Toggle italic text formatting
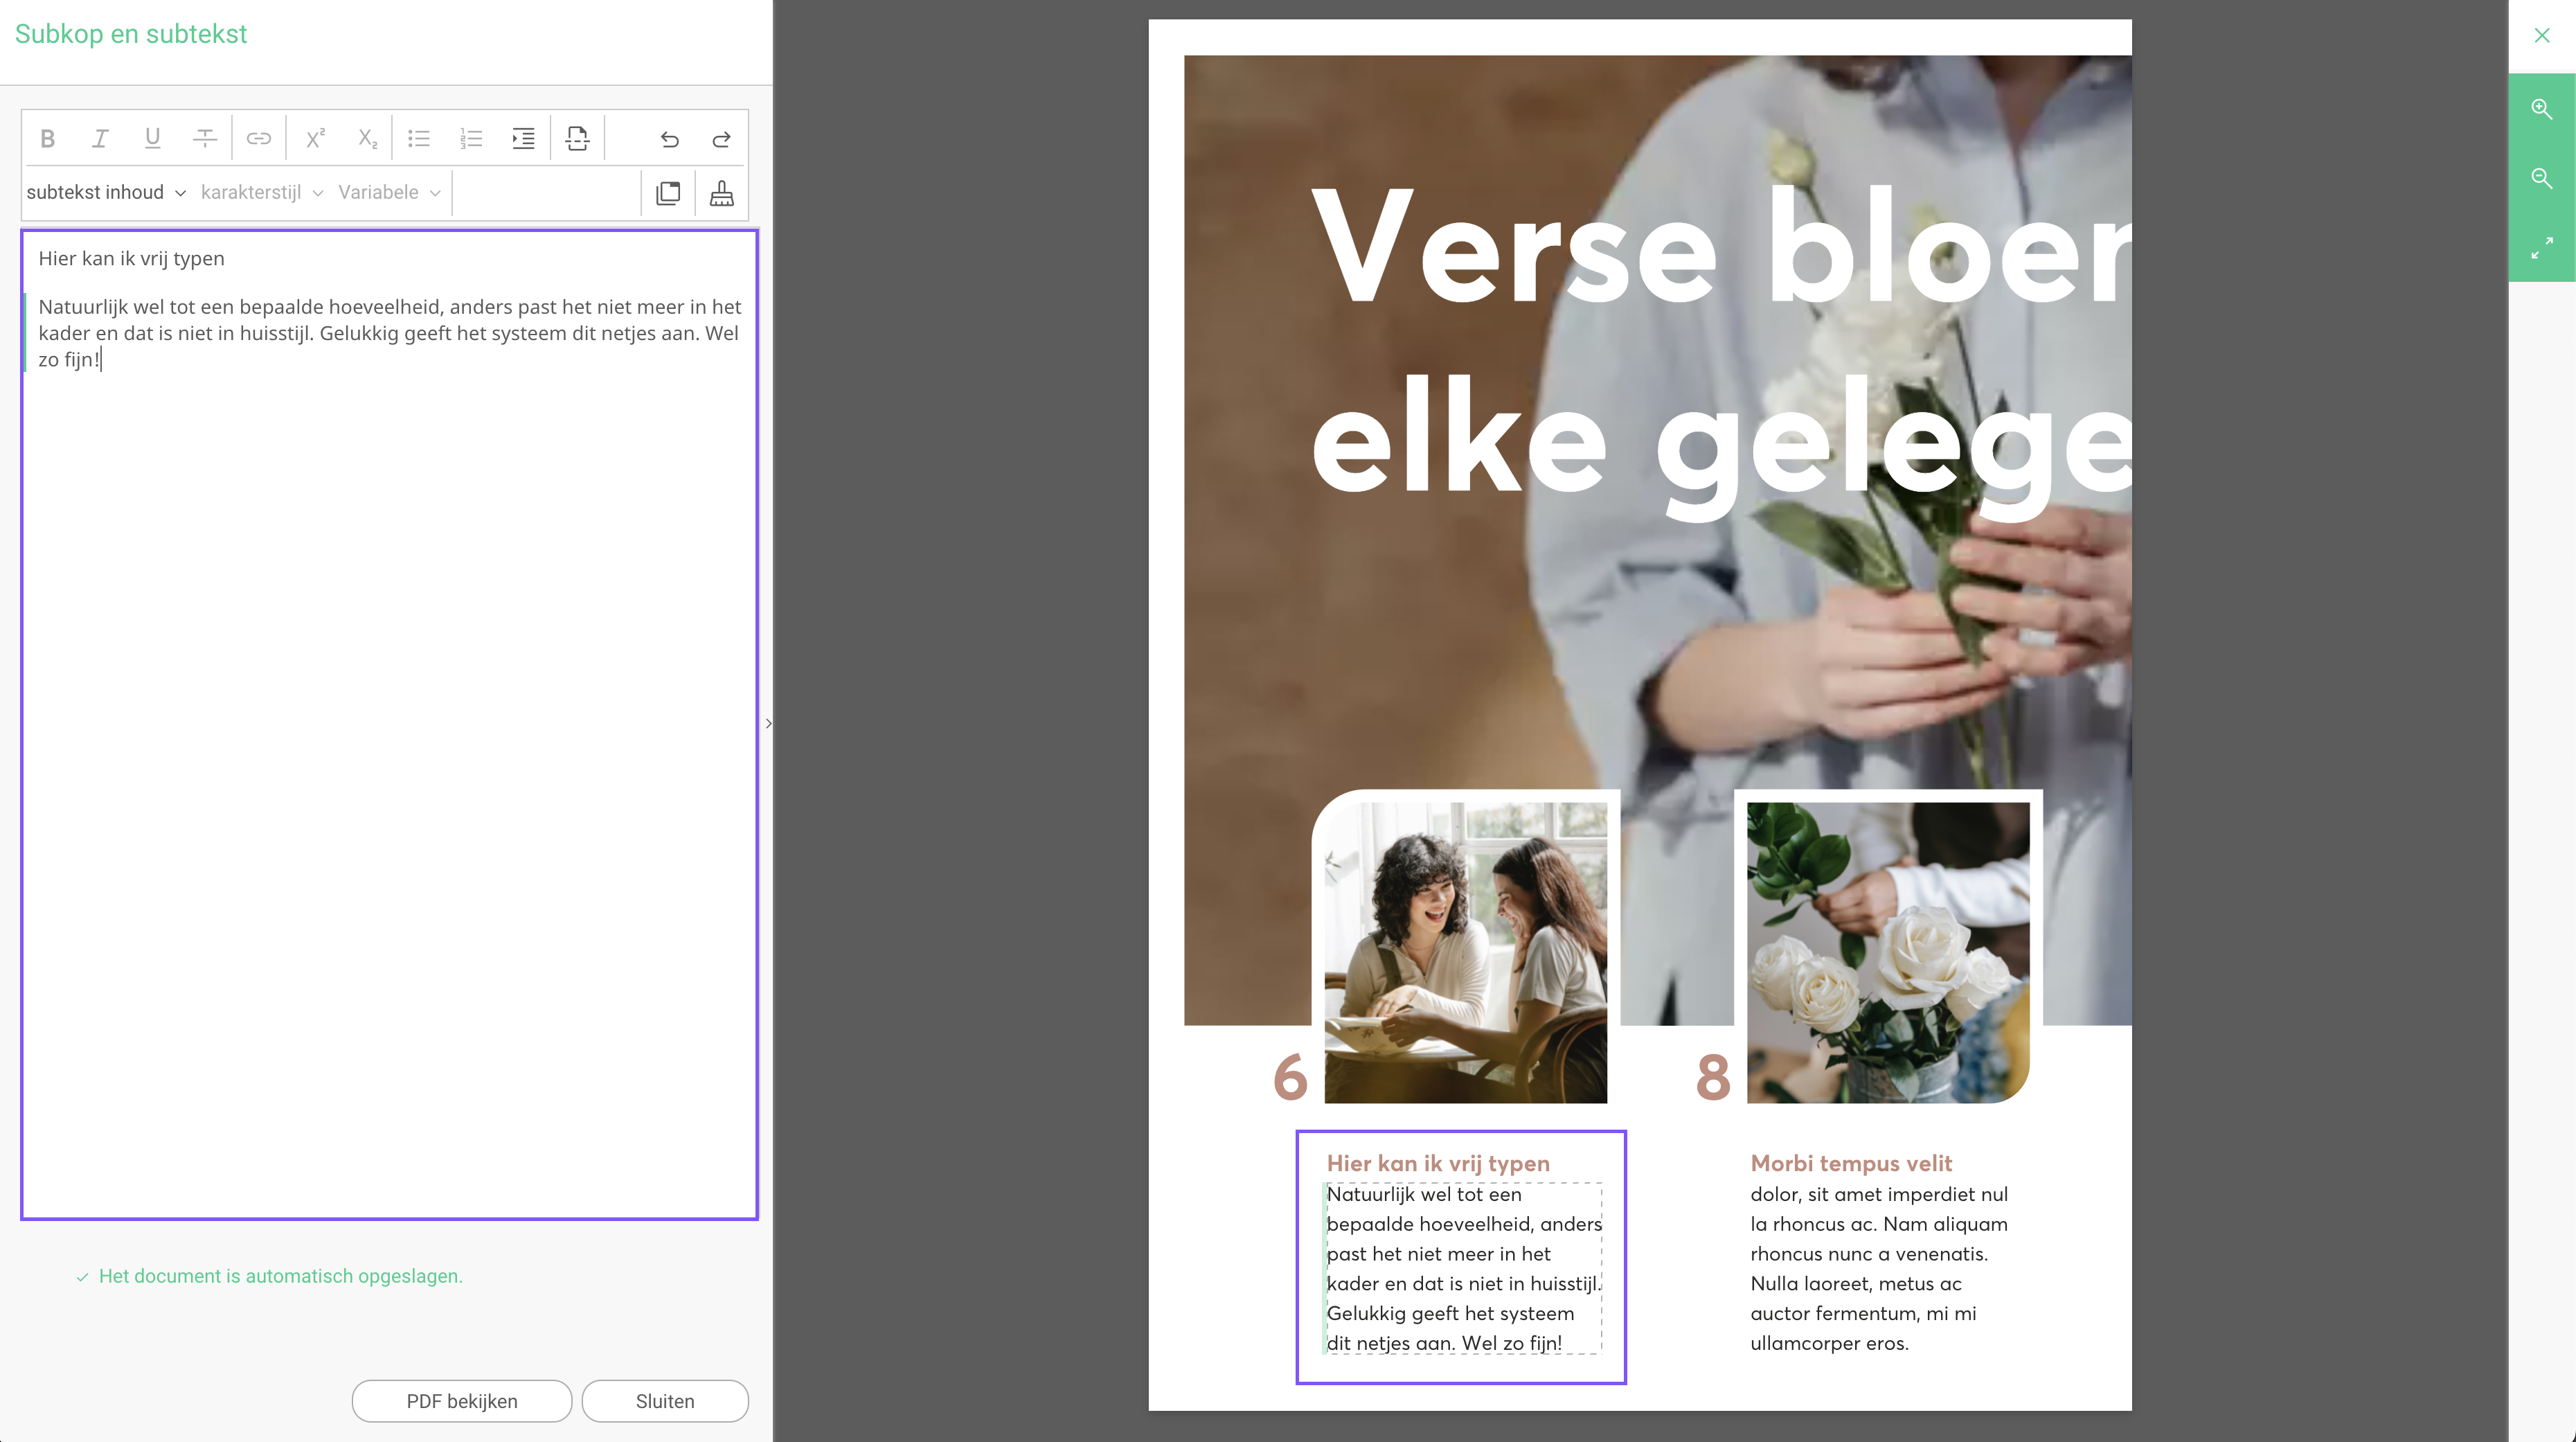Viewport: 2576px width, 1442px height. point(100,138)
